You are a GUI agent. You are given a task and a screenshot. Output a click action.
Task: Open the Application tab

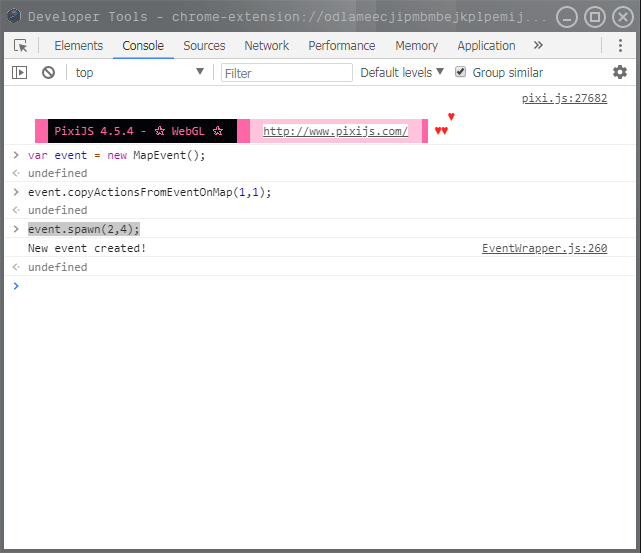click(x=486, y=45)
